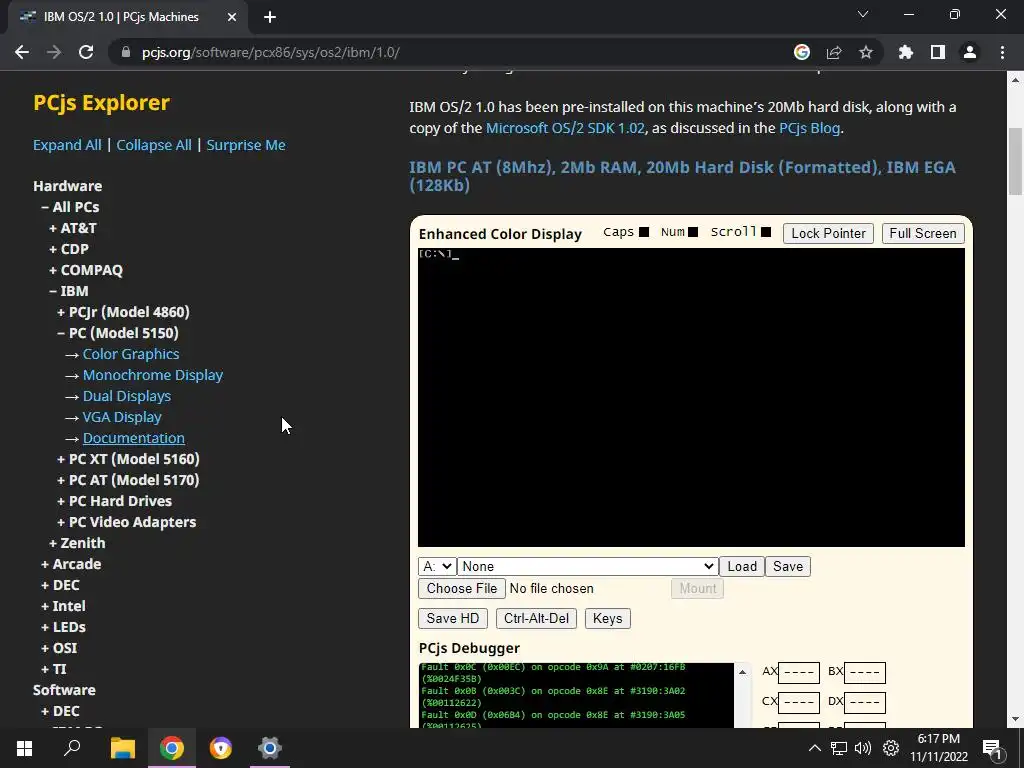Open taskbar clock and calendar
The height and width of the screenshot is (768, 1024).
938,748
